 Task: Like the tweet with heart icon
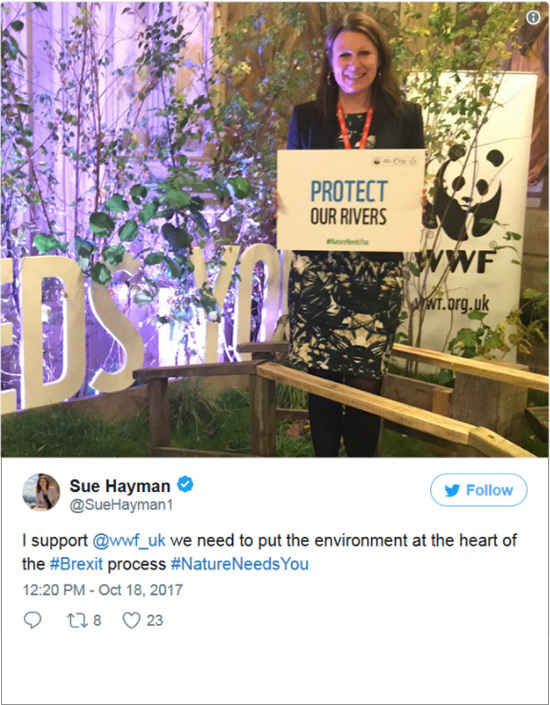click(x=132, y=620)
